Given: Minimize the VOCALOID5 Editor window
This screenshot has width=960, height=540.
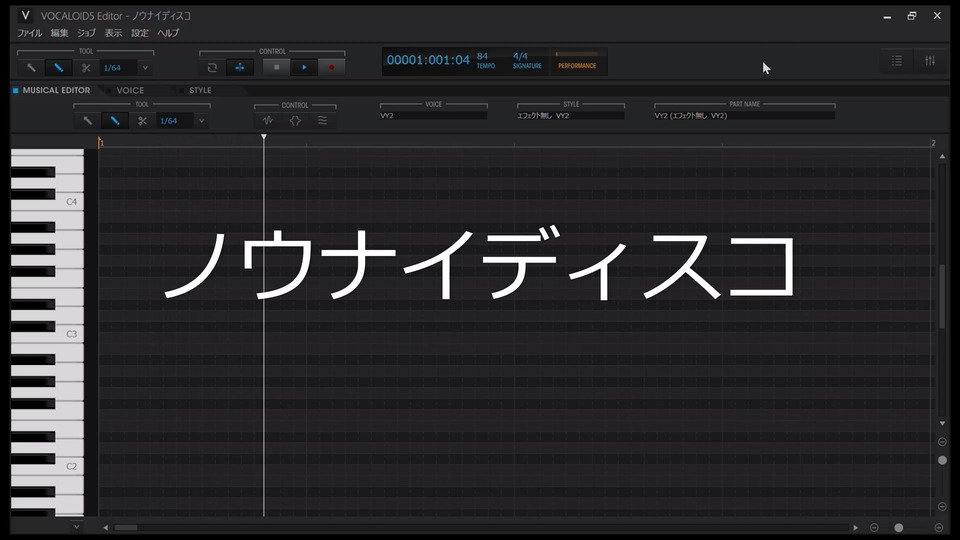Looking at the screenshot, I should pos(887,16).
